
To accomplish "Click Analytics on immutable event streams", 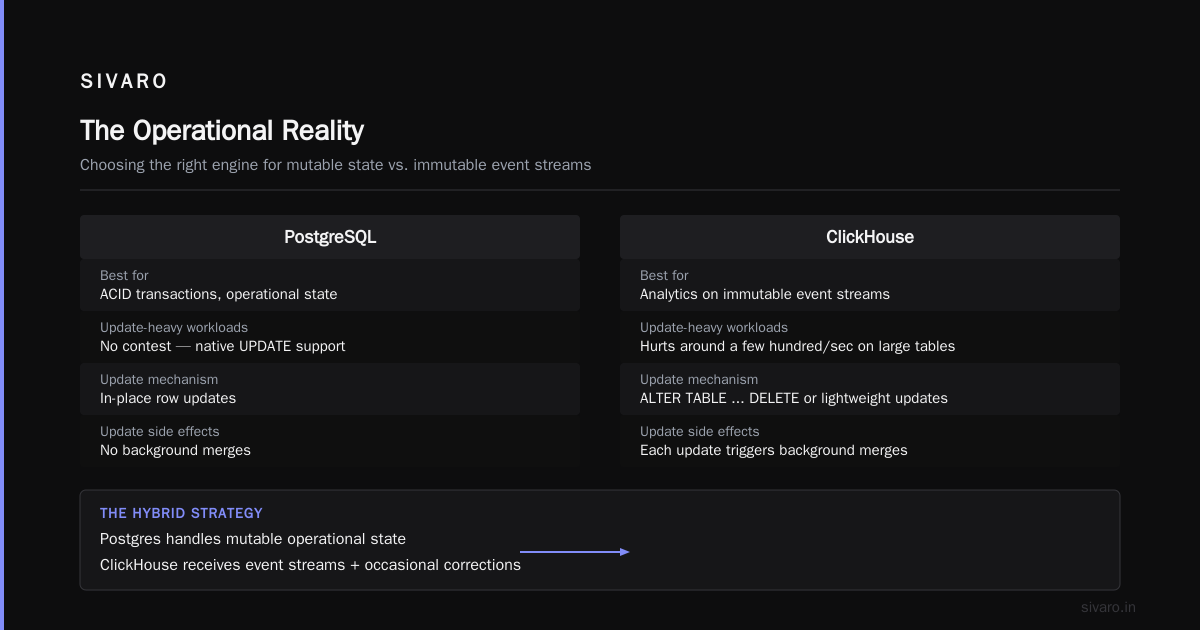I will (765, 294).
